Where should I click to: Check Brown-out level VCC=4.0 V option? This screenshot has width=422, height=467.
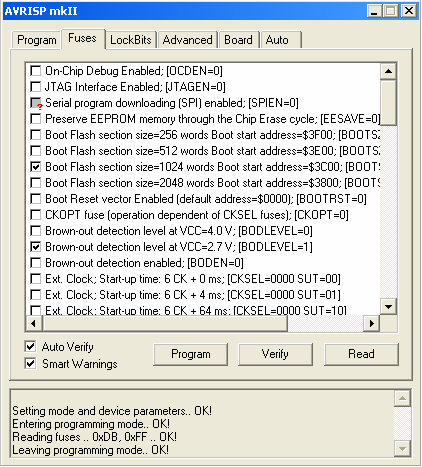pos(36,231)
